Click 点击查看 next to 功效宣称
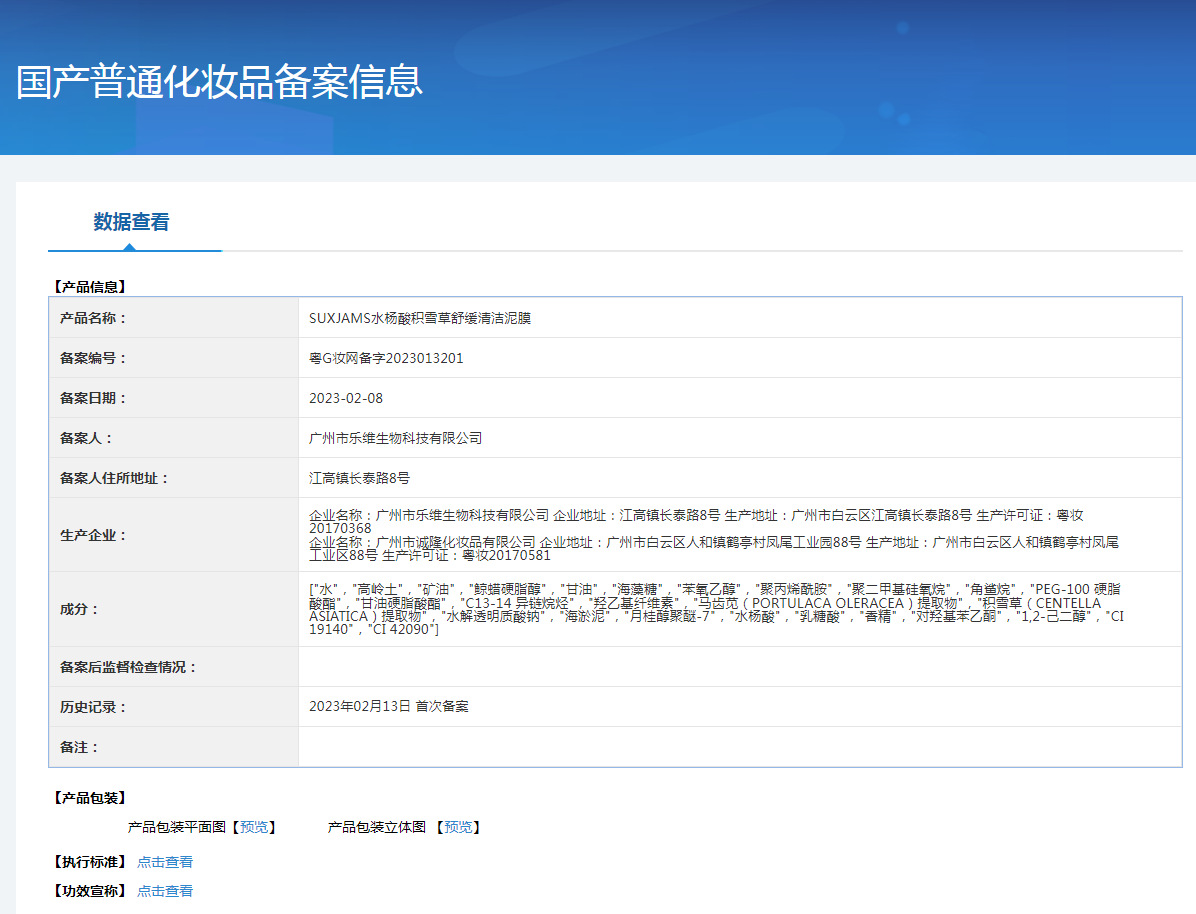This screenshot has width=1196, height=914. [x=165, y=891]
